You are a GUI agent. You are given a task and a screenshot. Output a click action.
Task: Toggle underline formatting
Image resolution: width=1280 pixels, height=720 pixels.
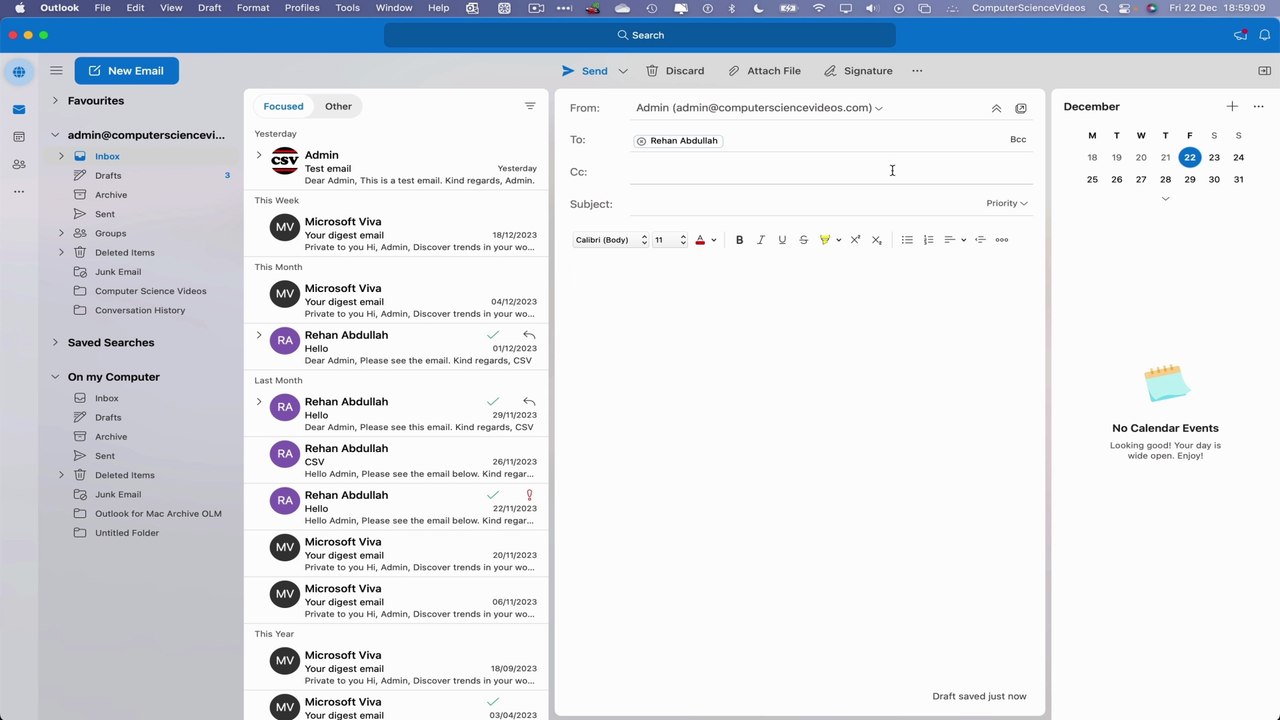[x=782, y=240]
